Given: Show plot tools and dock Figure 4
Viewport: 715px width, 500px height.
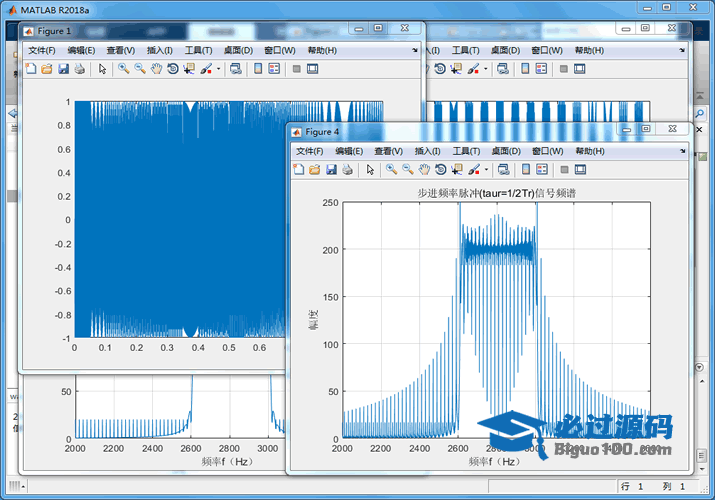Looking at the screenshot, I should pos(580,170).
